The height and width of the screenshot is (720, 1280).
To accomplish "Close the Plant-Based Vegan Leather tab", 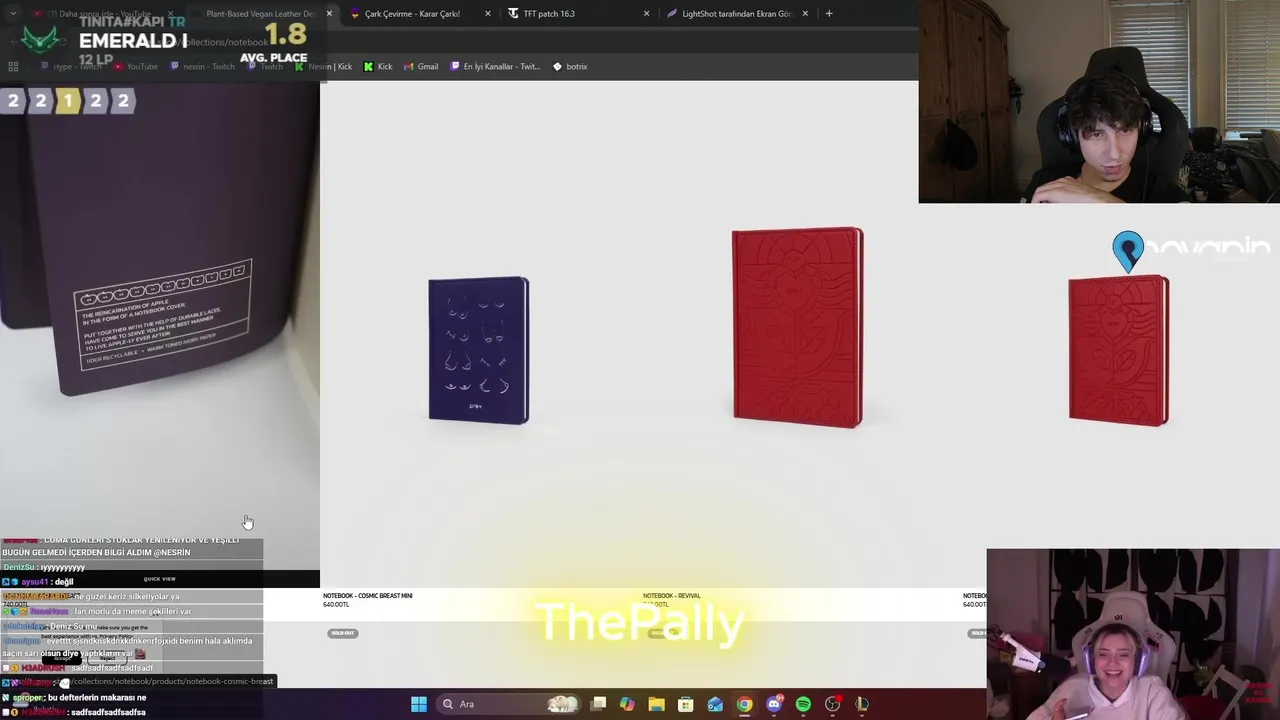I will pyautogui.click(x=329, y=14).
